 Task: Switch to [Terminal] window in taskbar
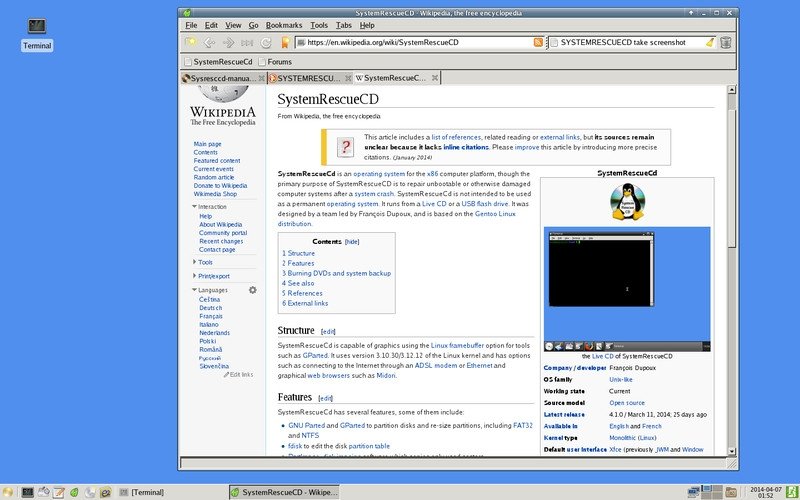(x=171, y=492)
